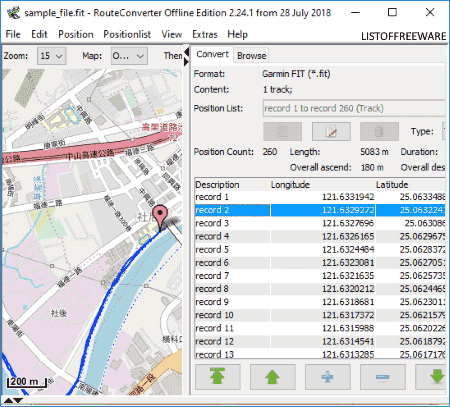This screenshot has height=407, width=450.
Task: Click the Length value 5083 m
Action: (374, 152)
